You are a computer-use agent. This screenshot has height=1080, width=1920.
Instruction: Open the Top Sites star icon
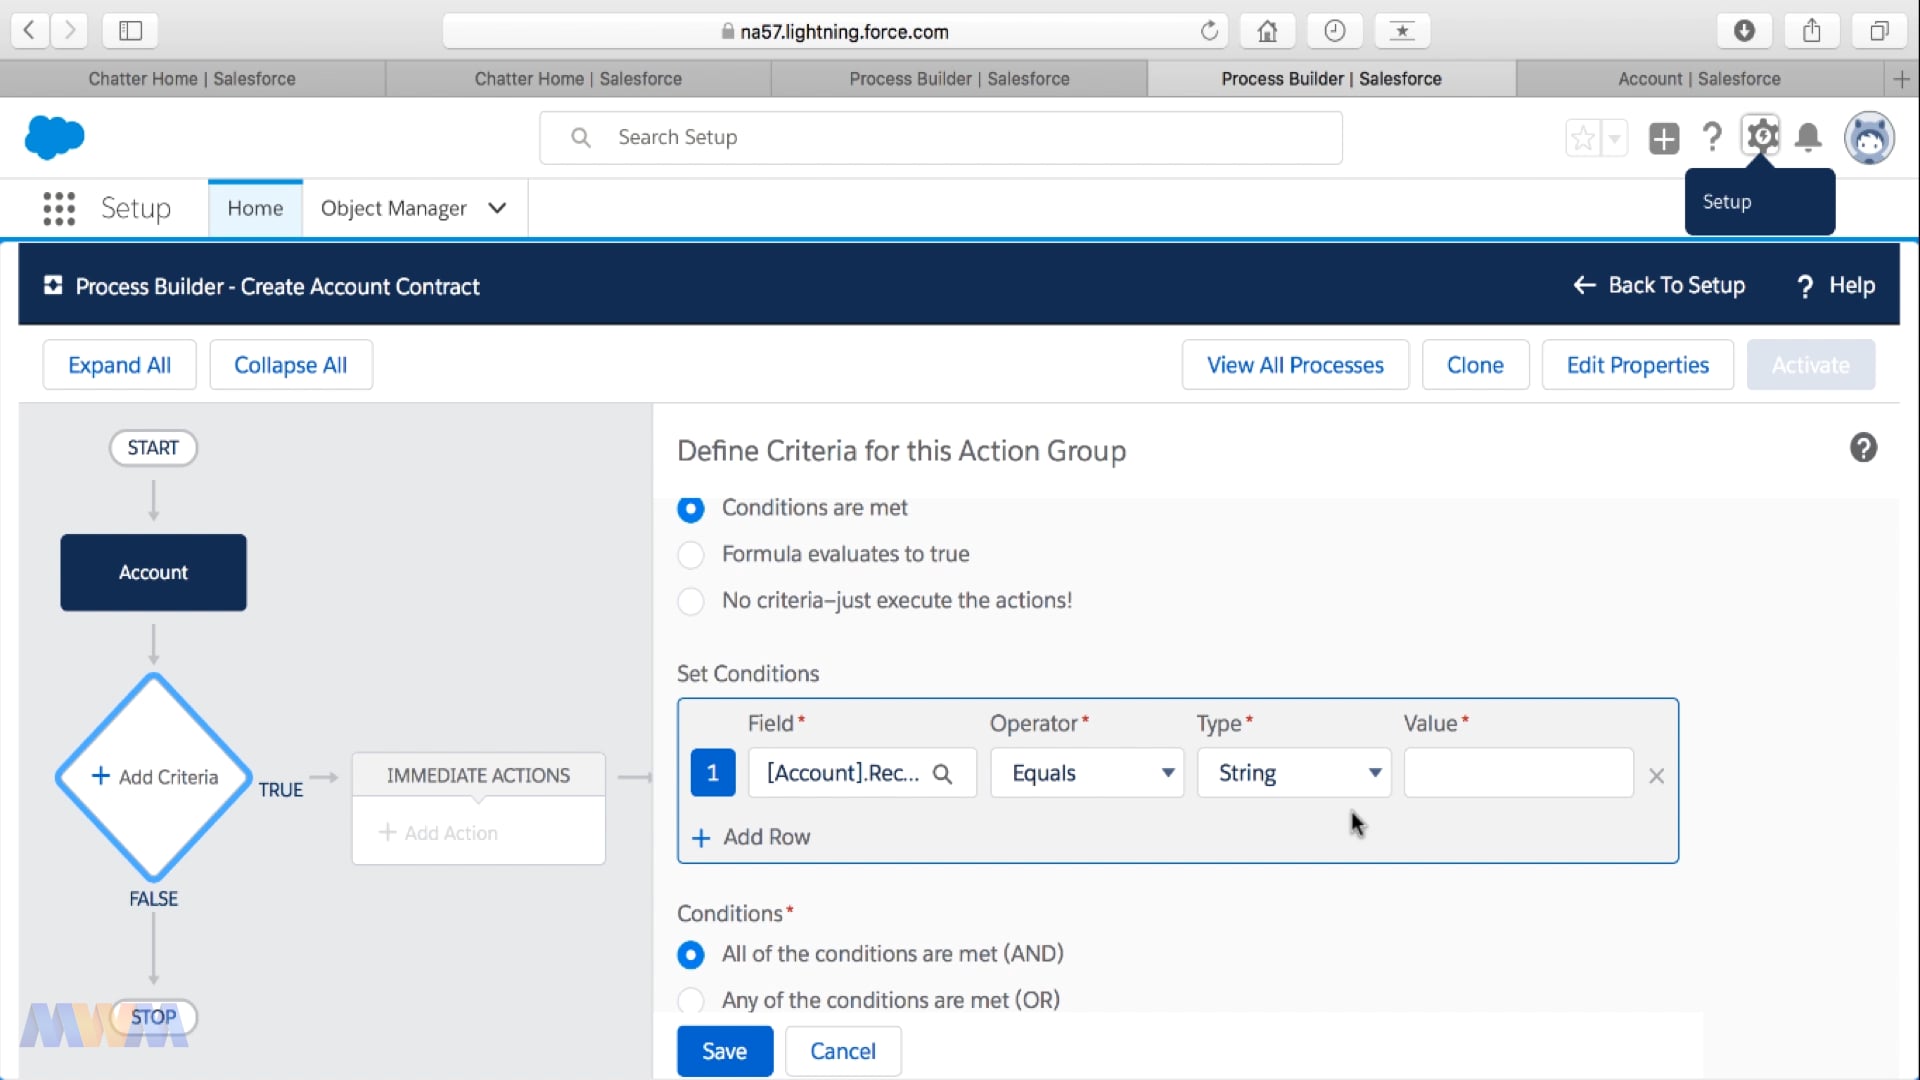pos(1402,31)
